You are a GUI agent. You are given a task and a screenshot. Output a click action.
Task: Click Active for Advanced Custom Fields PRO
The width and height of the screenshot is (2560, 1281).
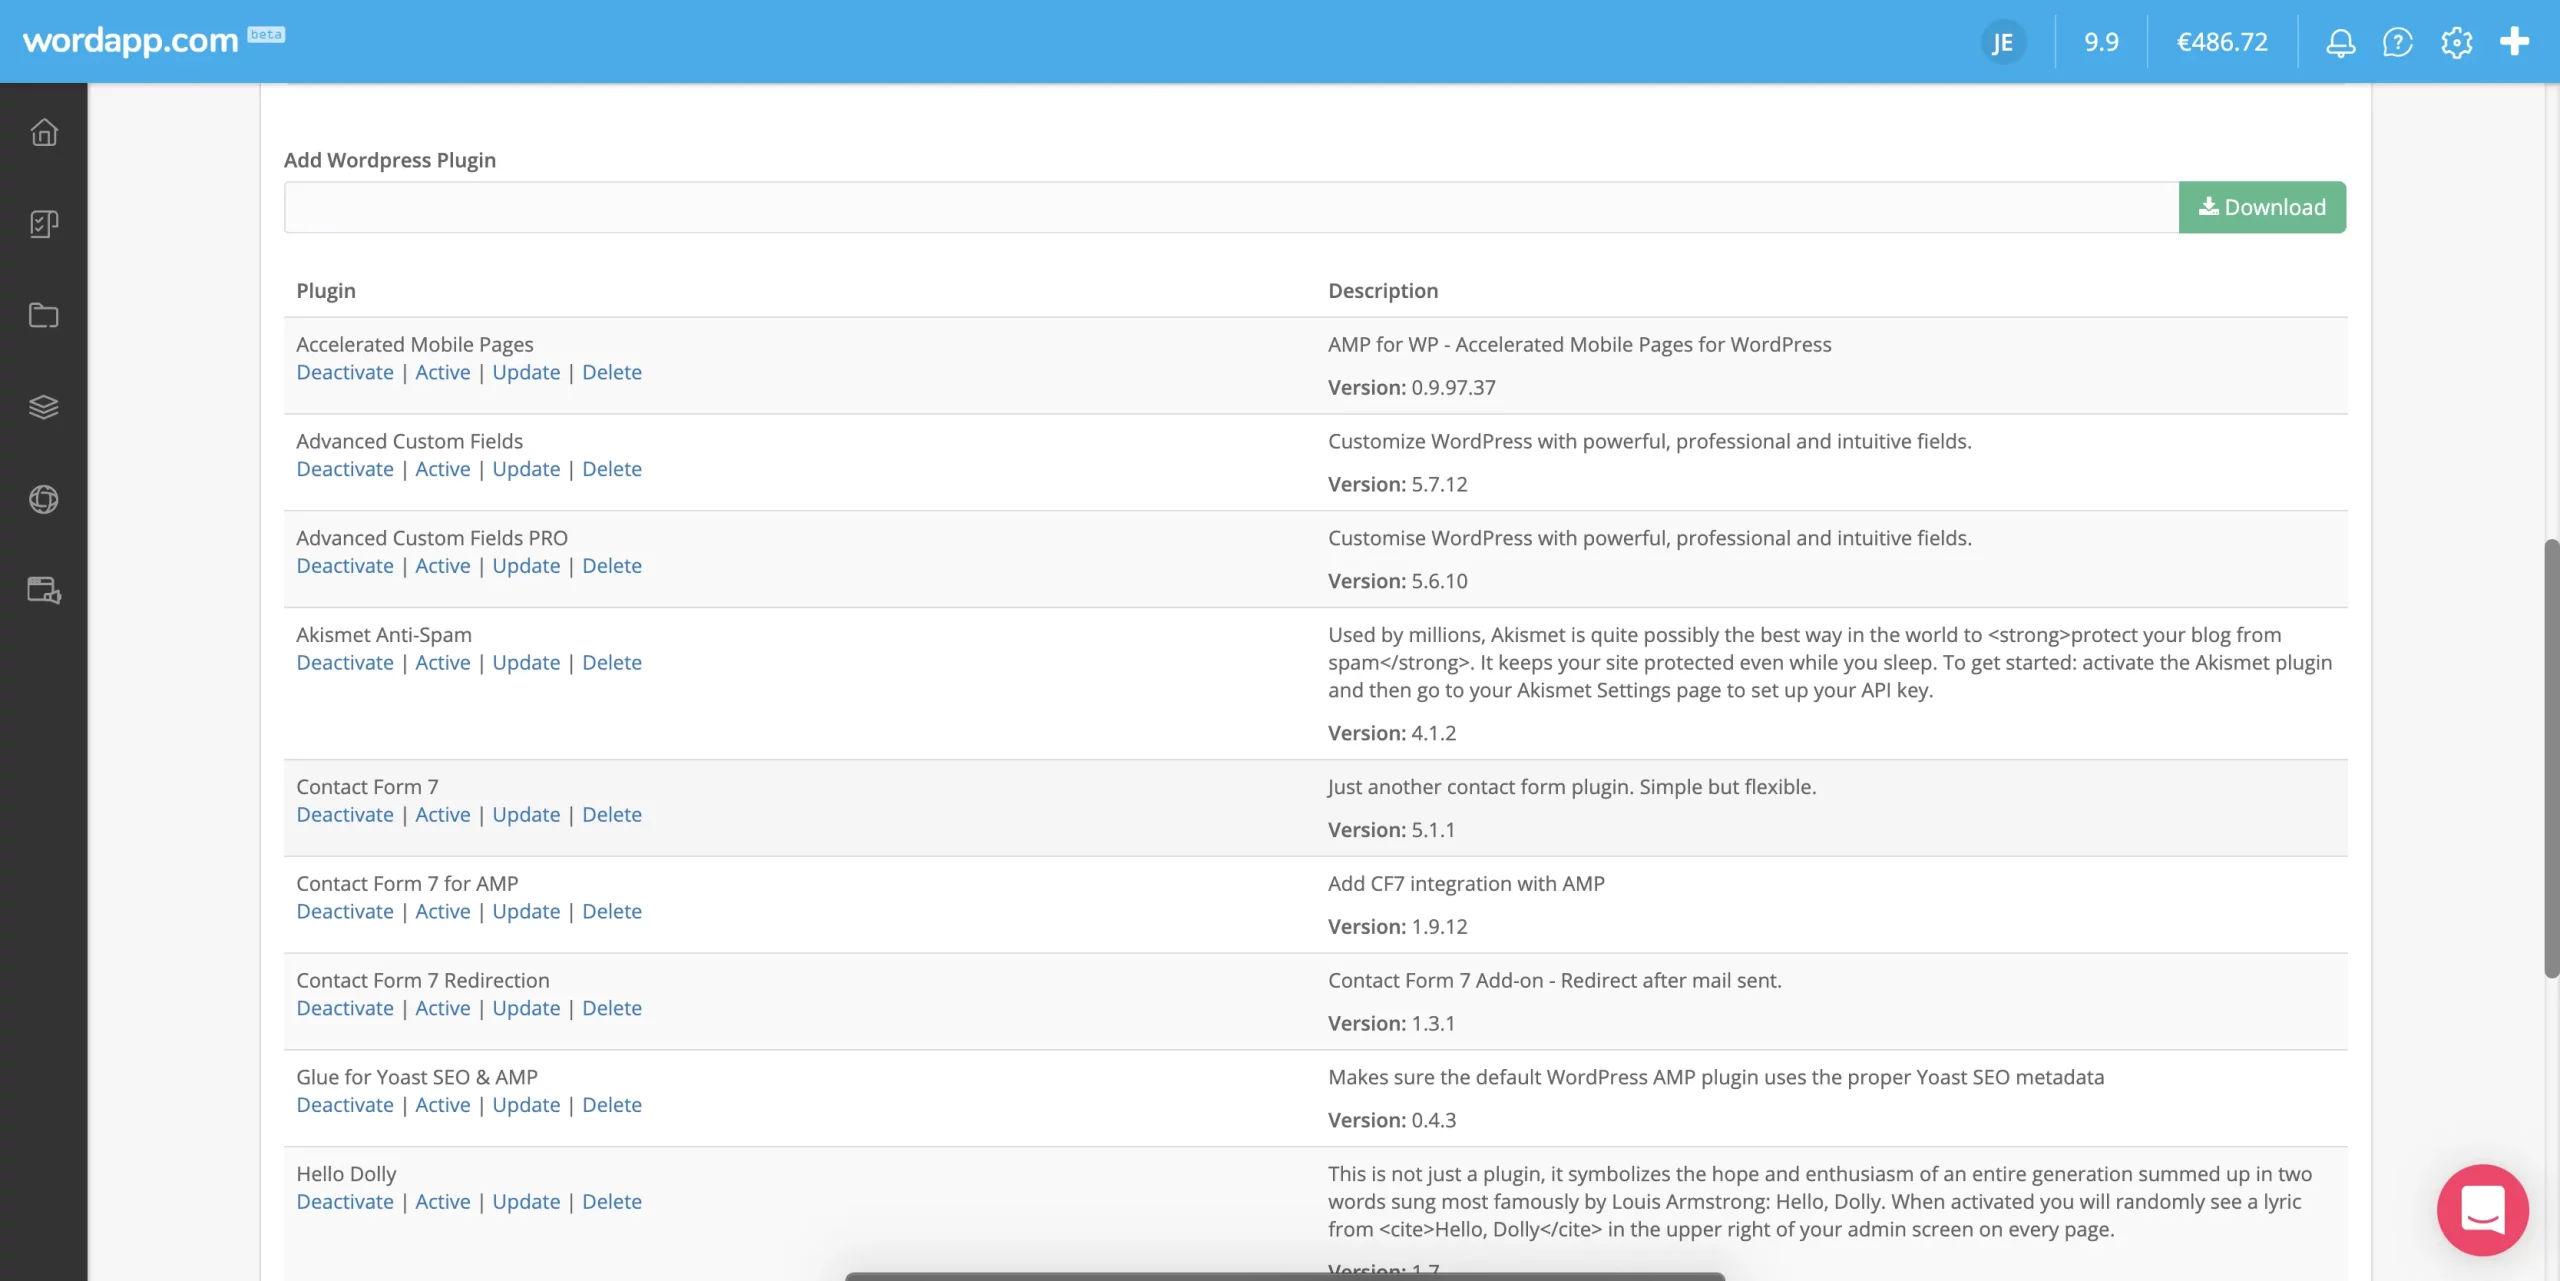click(x=443, y=566)
